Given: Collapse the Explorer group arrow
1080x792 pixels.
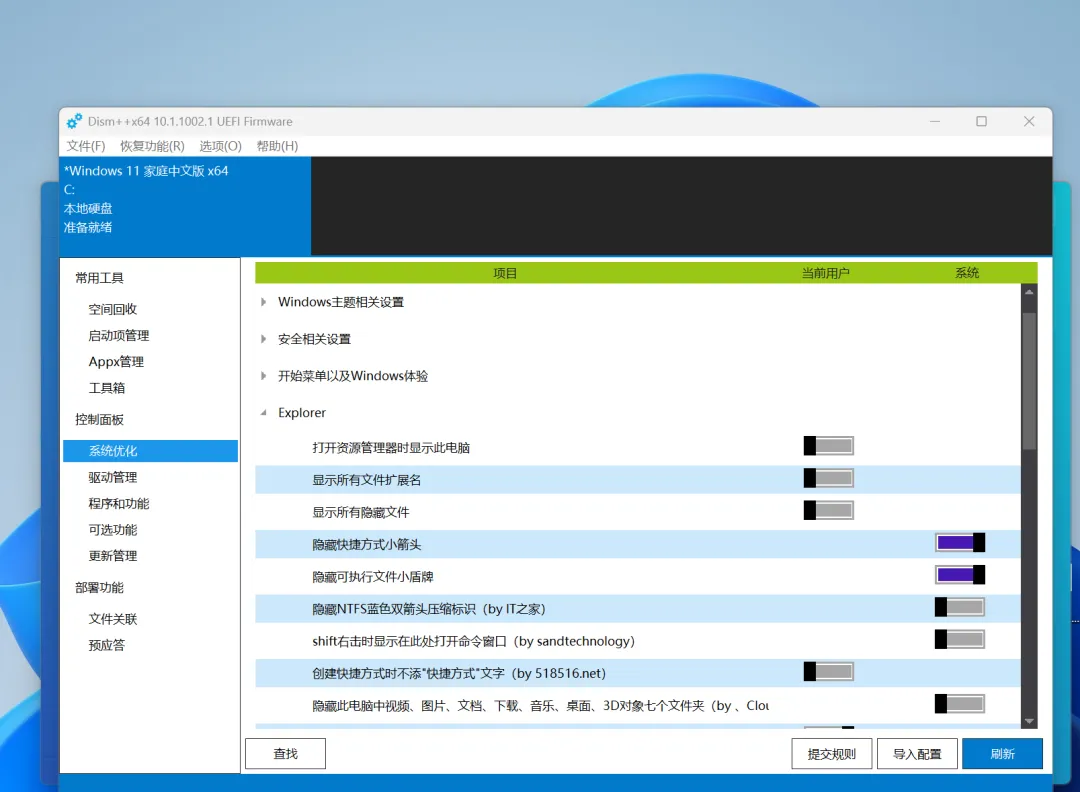Looking at the screenshot, I should coord(263,413).
